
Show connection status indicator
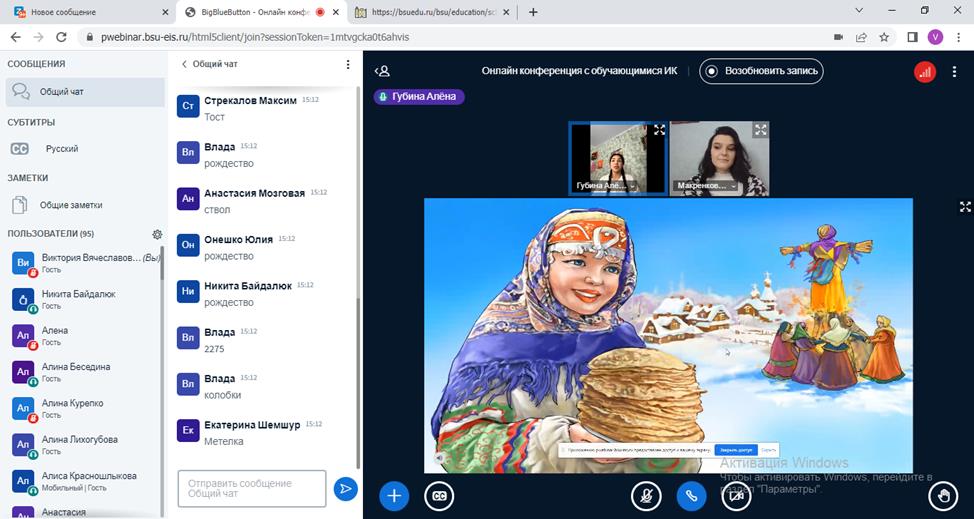(x=925, y=71)
